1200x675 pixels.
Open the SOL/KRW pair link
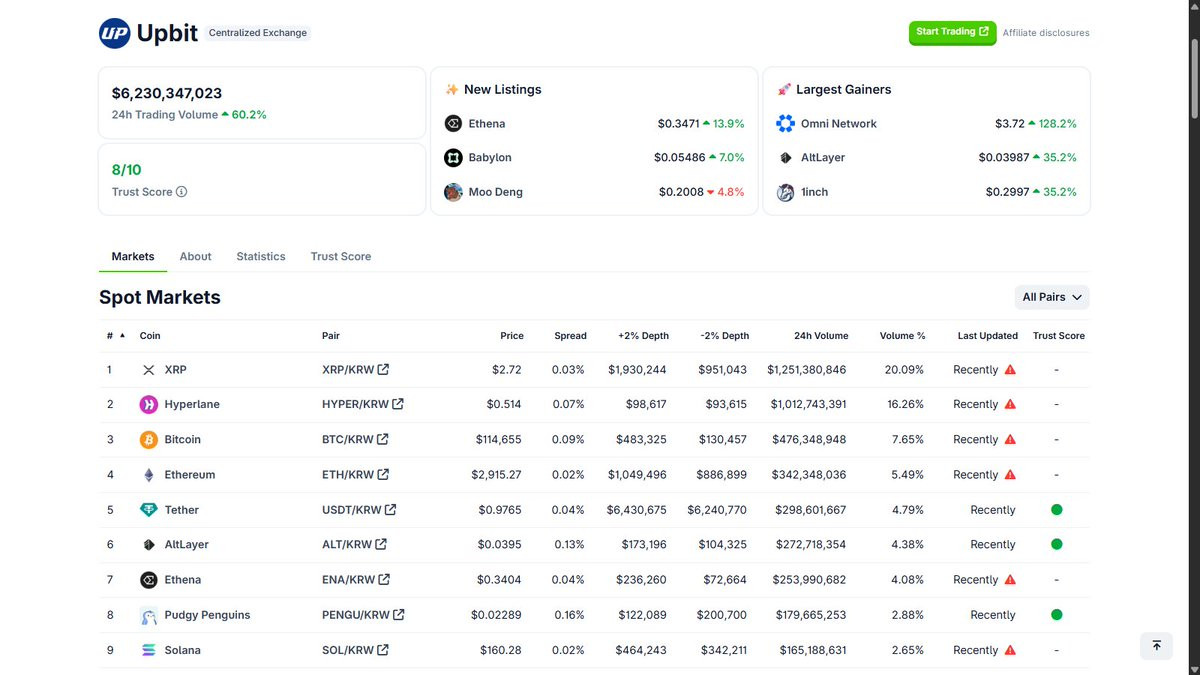(355, 650)
